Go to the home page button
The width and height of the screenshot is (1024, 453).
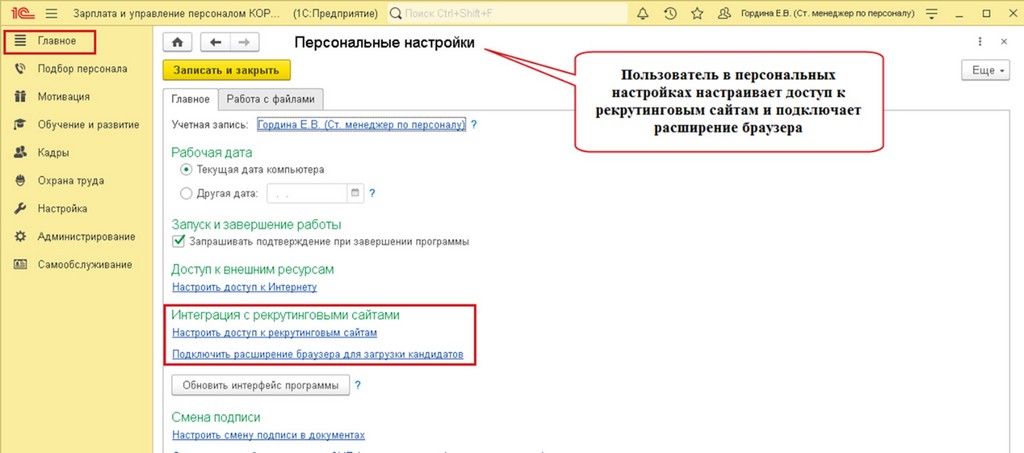coord(178,42)
